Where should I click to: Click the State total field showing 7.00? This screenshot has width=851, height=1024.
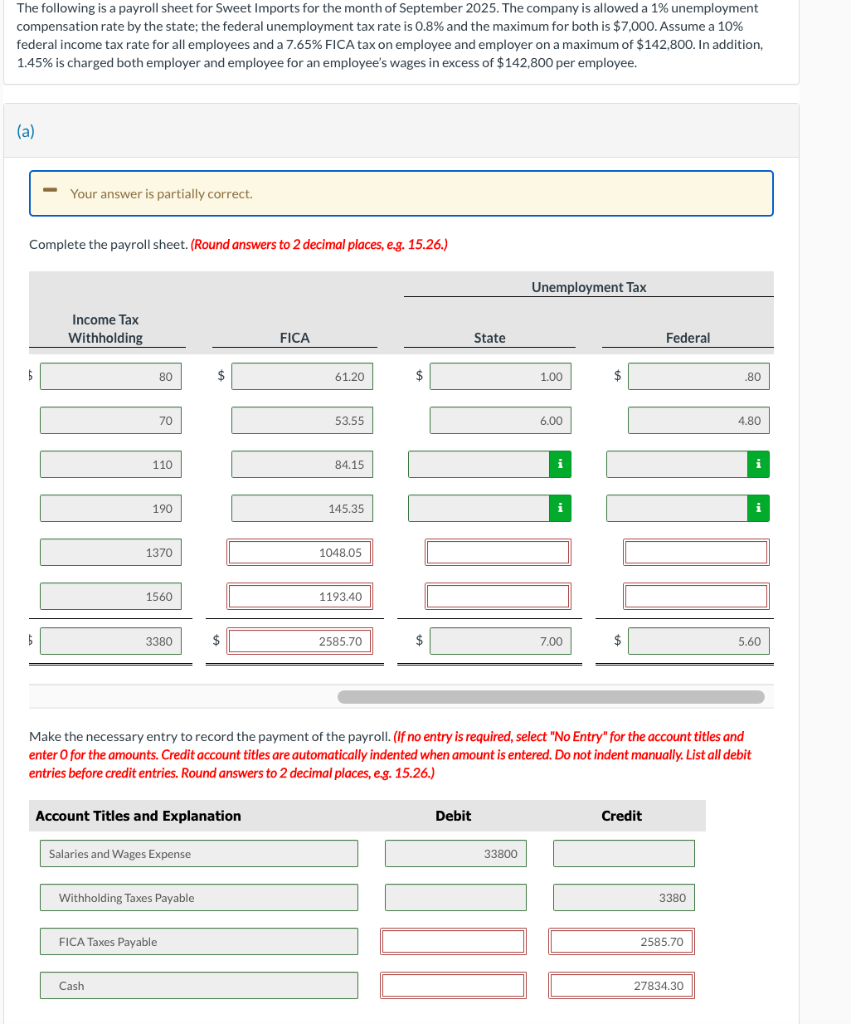coord(500,641)
